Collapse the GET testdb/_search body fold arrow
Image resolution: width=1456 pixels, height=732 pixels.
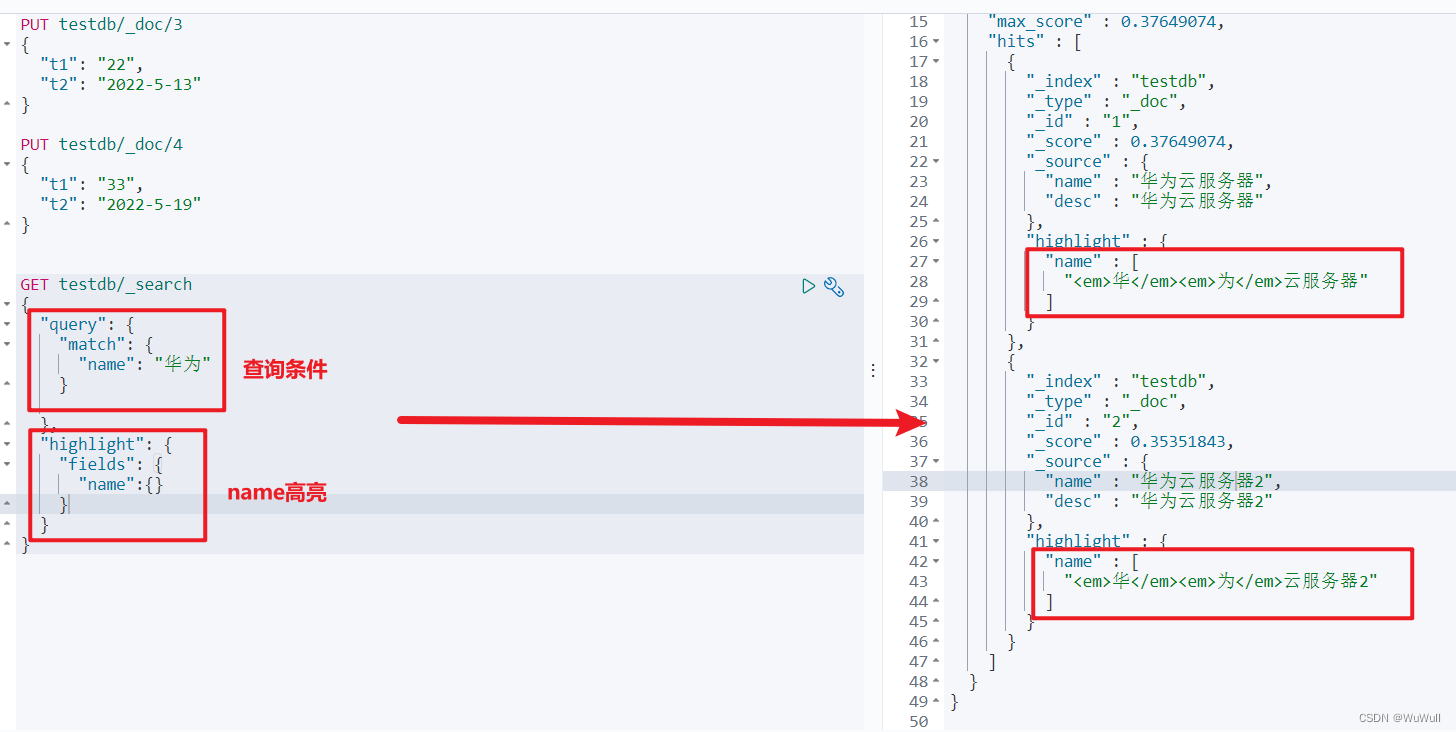pos(8,304)
